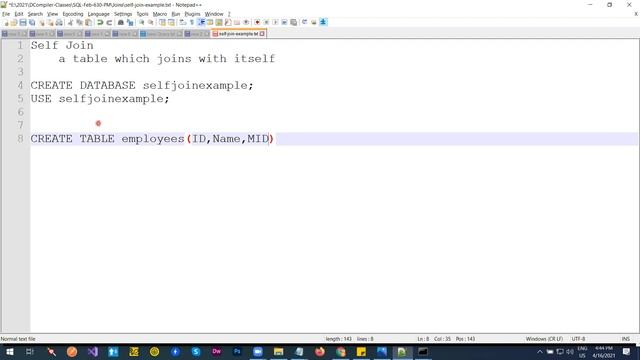This screenshot has height=360, width=640.
Task: Open Visual Studio from the taskbar
Action: click(93, 351)
